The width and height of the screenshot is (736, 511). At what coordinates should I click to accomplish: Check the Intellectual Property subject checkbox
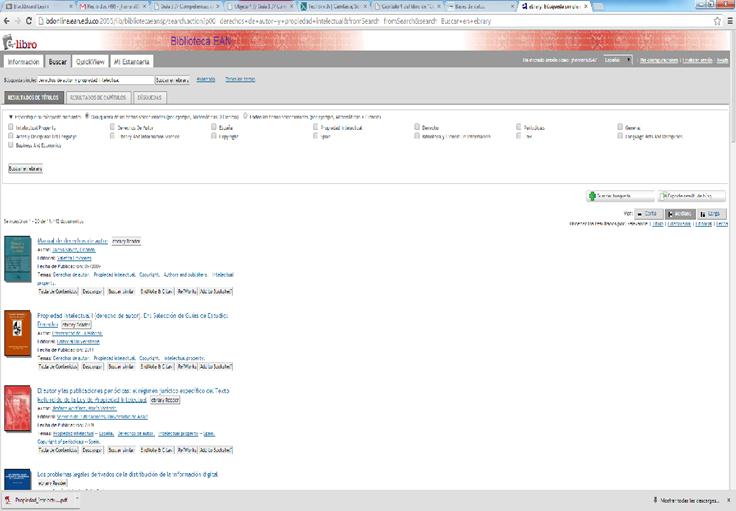[x=11, y=127]
